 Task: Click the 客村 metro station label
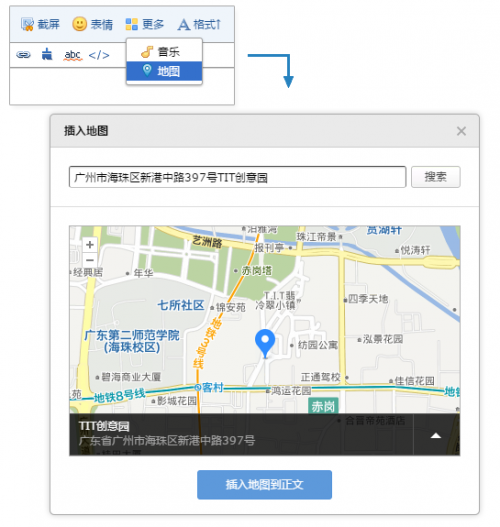tap(212, 388)
